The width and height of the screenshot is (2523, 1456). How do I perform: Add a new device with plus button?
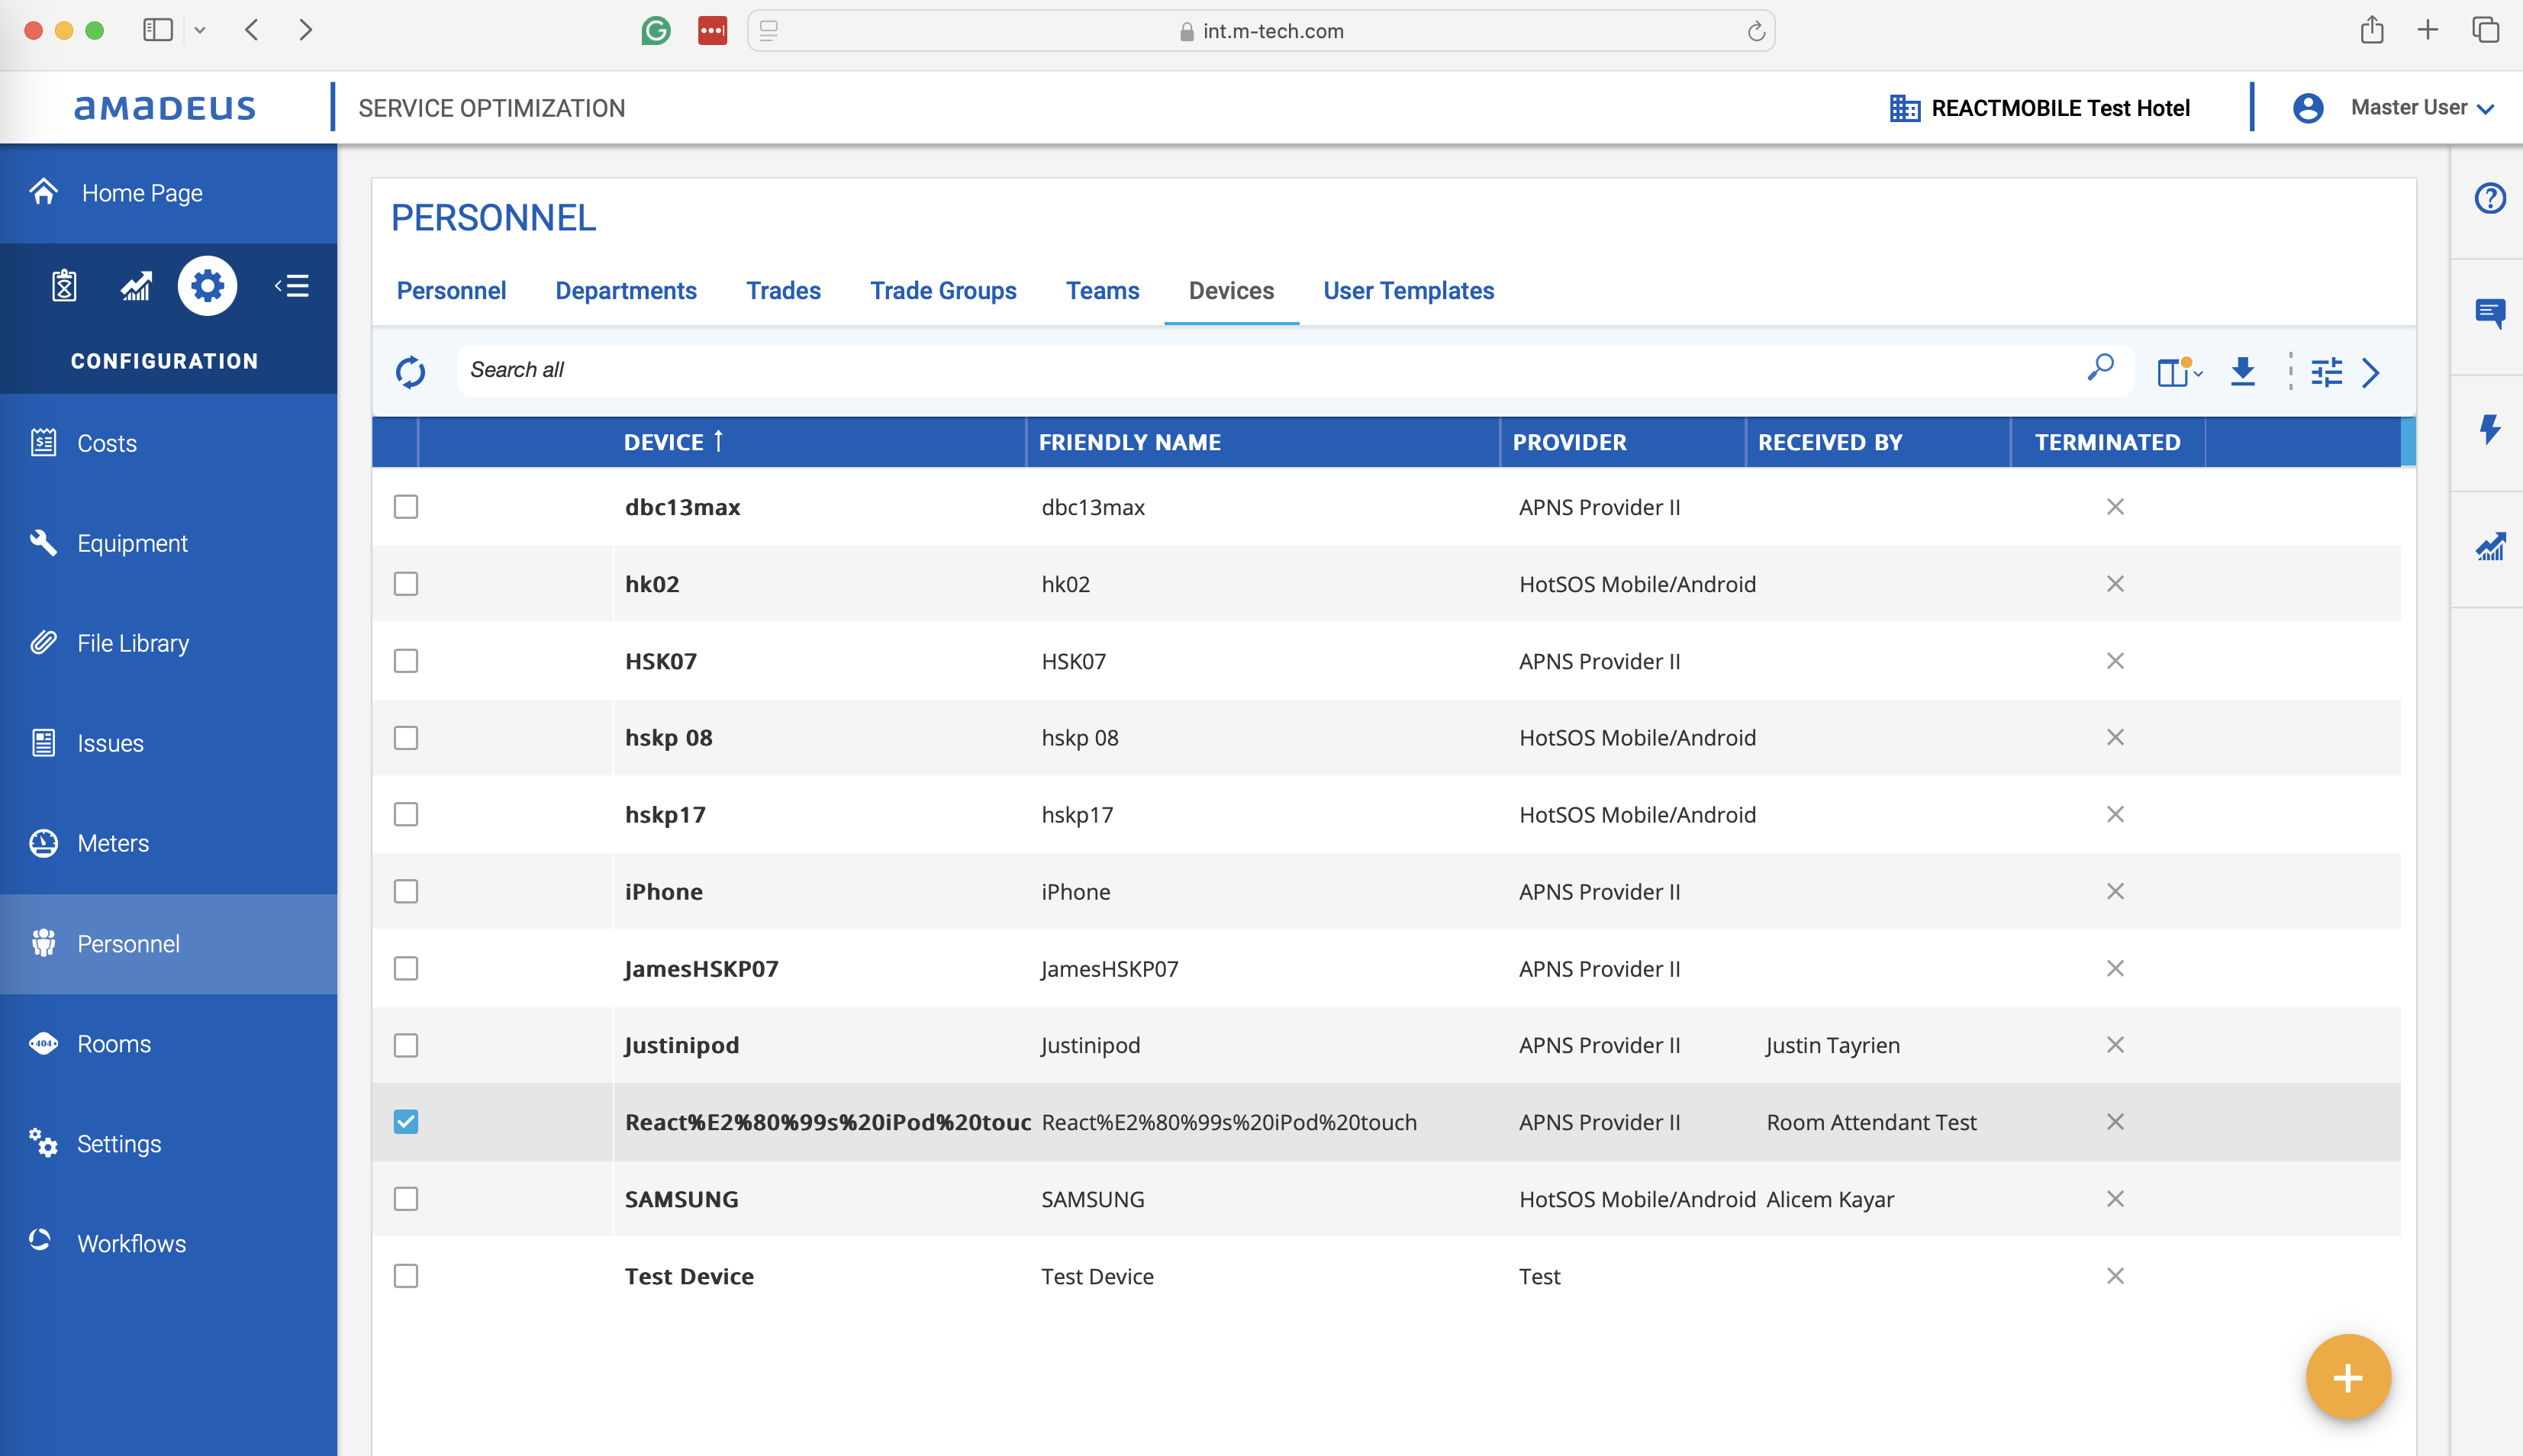click(x=2347, y=1377)
